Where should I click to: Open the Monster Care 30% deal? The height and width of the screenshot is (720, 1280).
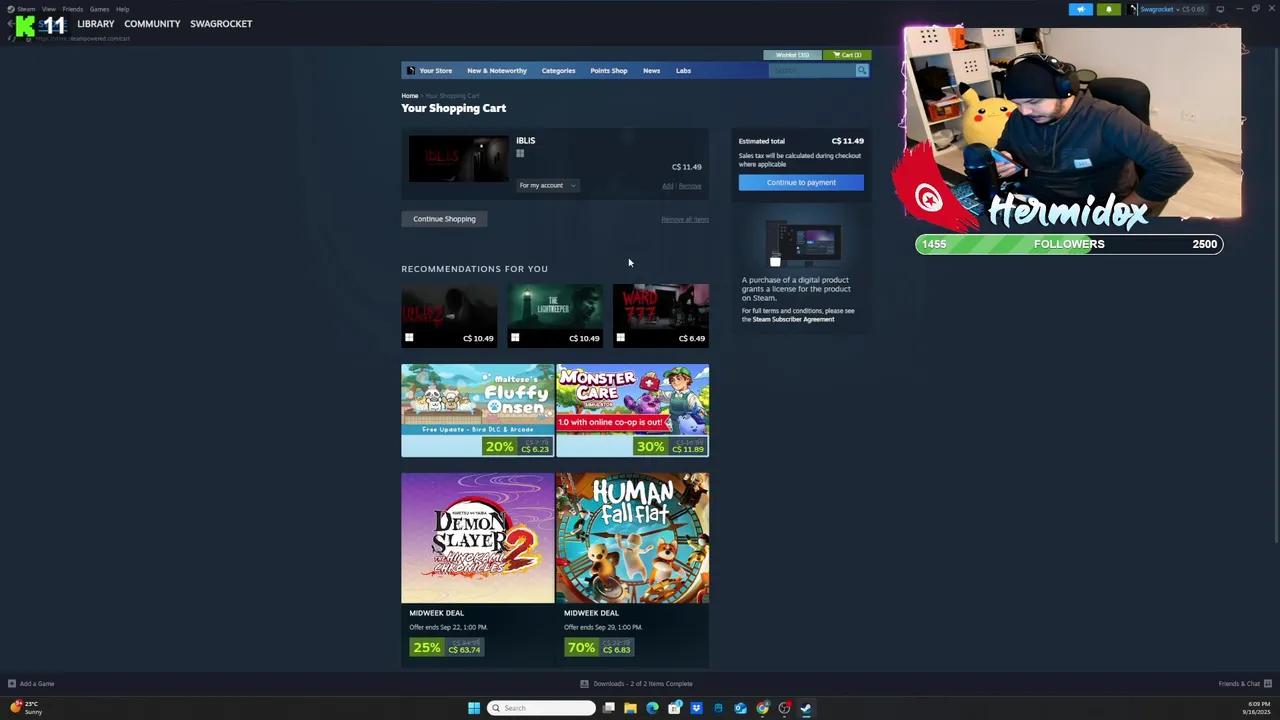coord(633,410)
